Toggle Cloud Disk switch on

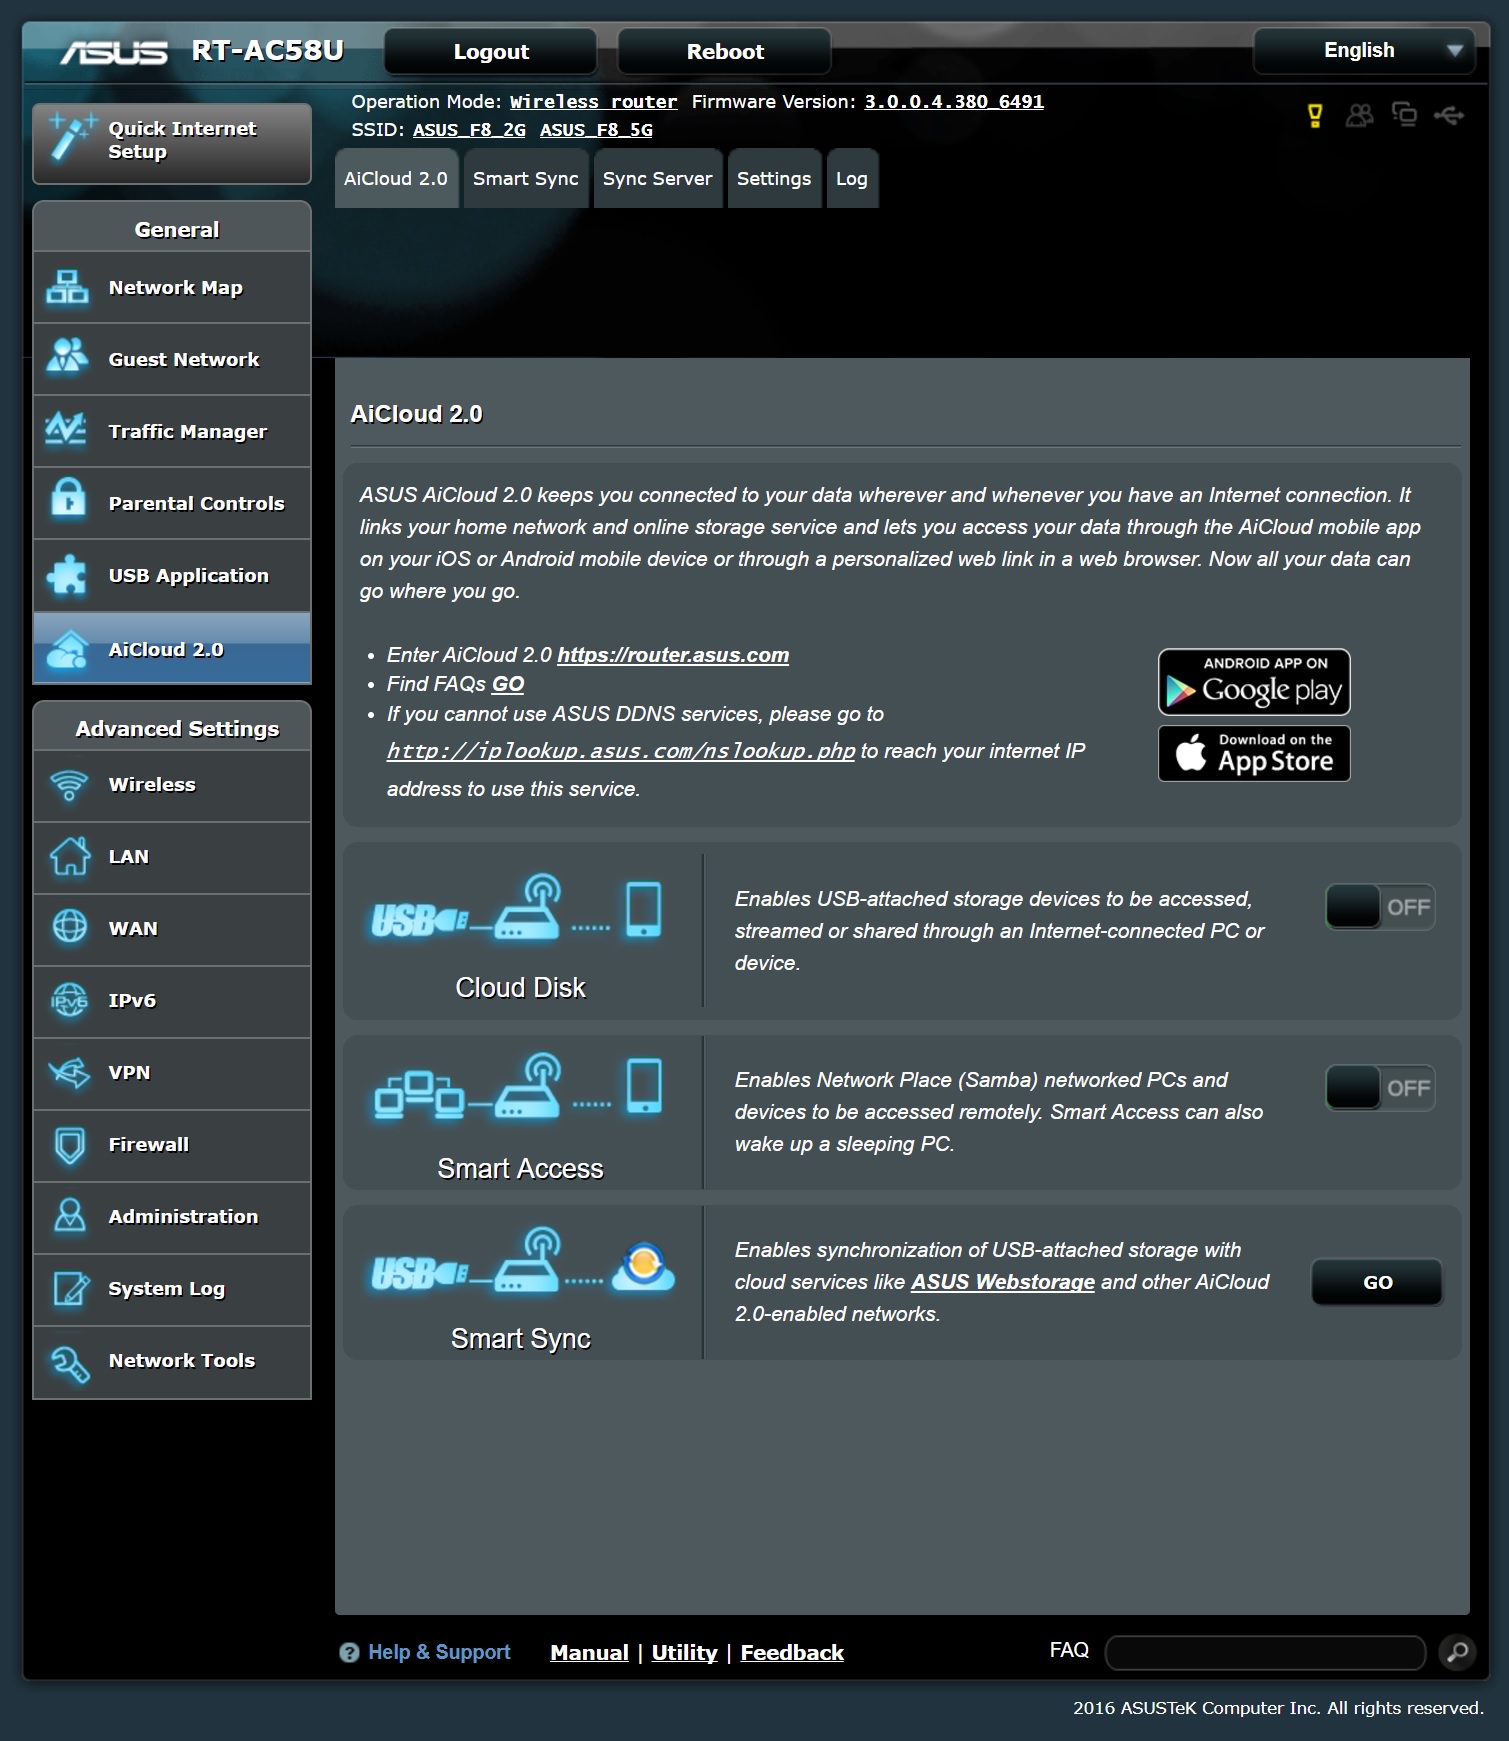coord(1380,907)
